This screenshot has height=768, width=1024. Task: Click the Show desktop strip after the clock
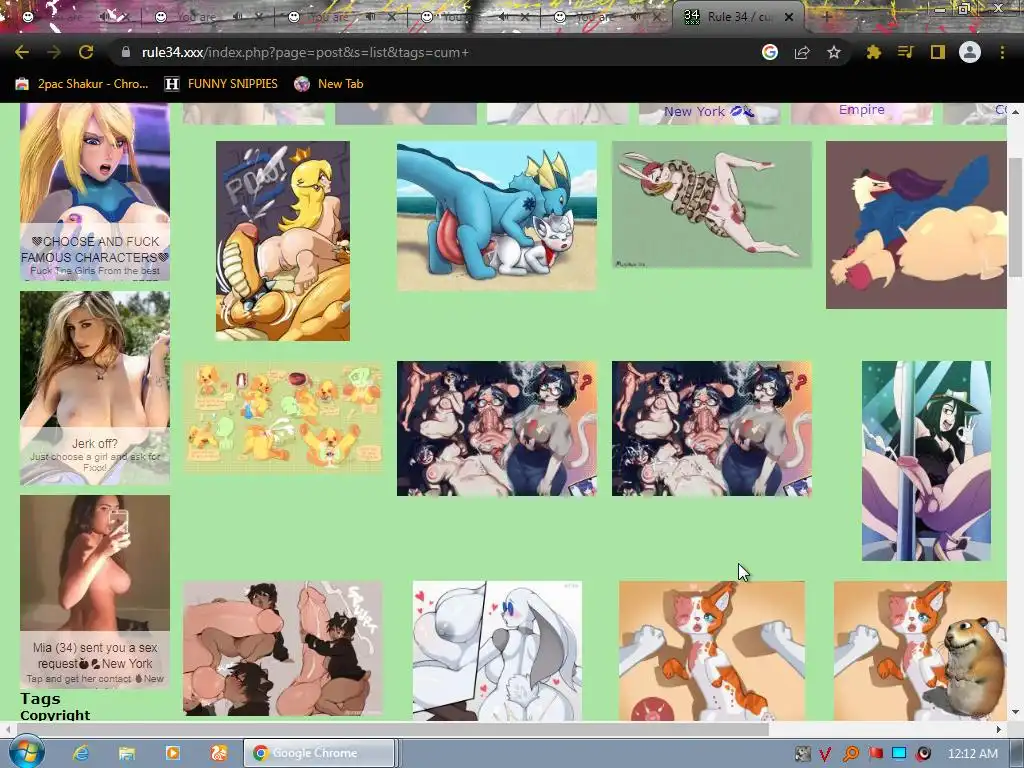coord(1015,754)
